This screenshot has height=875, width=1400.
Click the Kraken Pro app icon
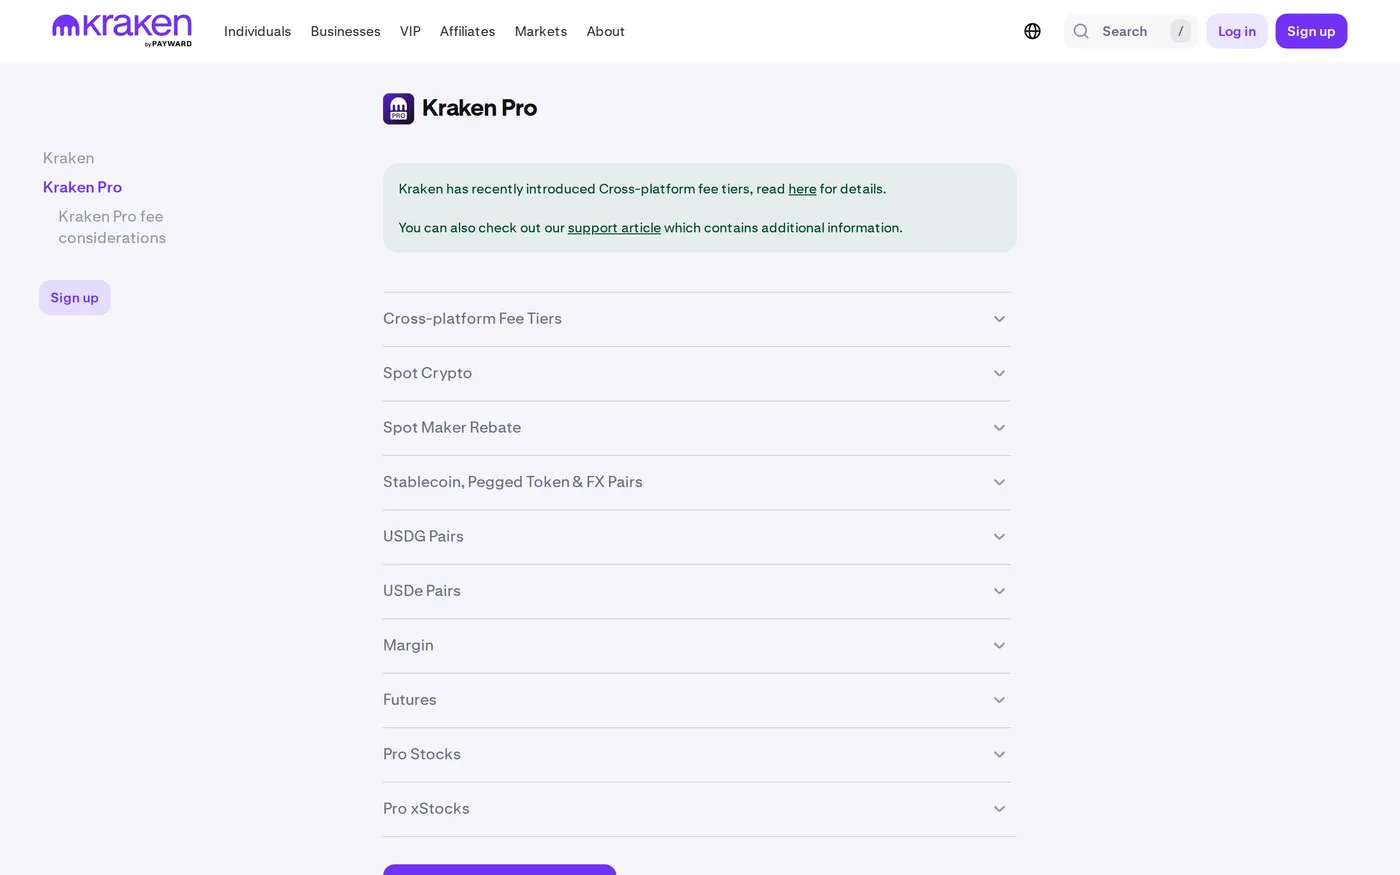click(x=398, y=108)
